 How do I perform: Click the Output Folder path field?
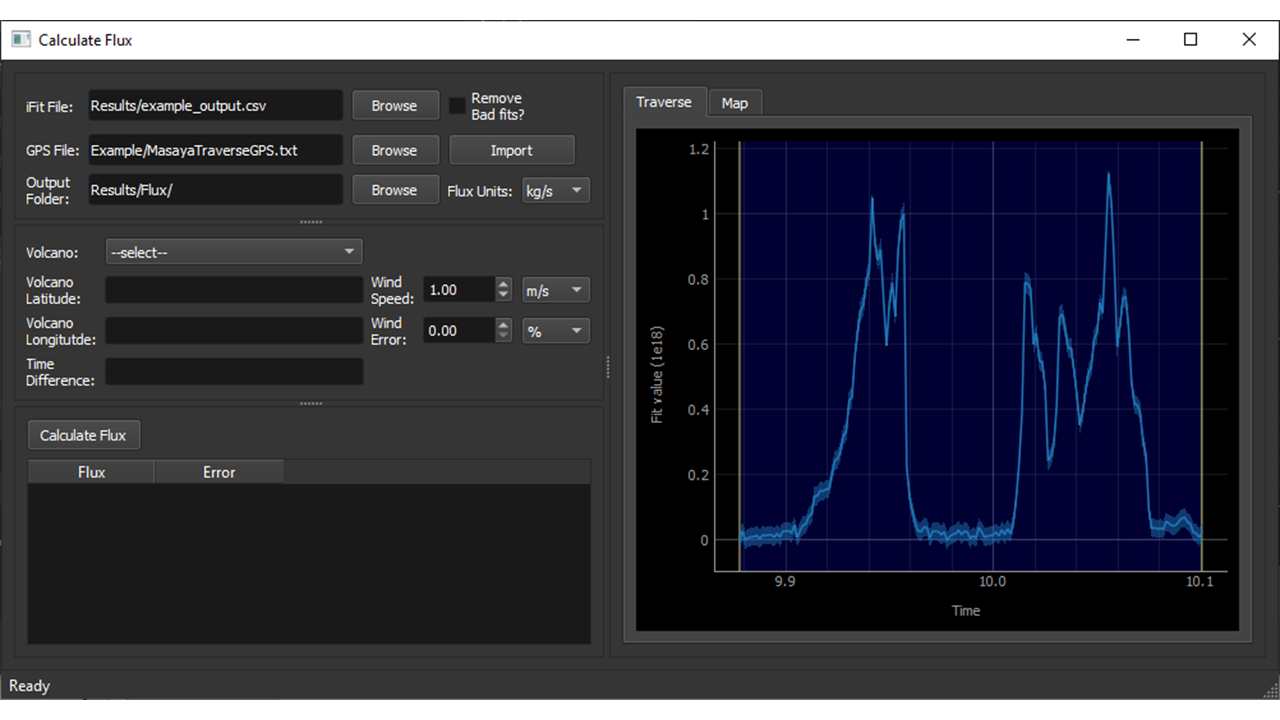pyautogui.click(x=215, y=190)
